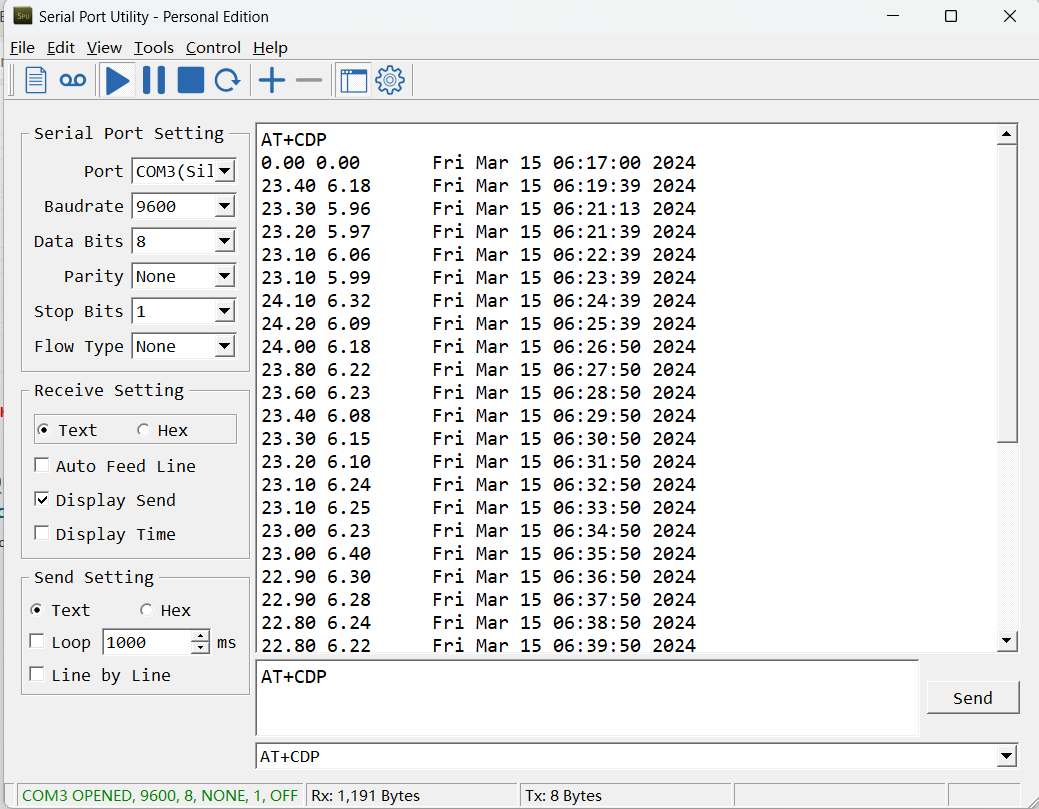Image resolution: width=1039 pixels, height=809 pixels.
Task: Expand the Parity dropdown
Action: click(x=225, y=276)
